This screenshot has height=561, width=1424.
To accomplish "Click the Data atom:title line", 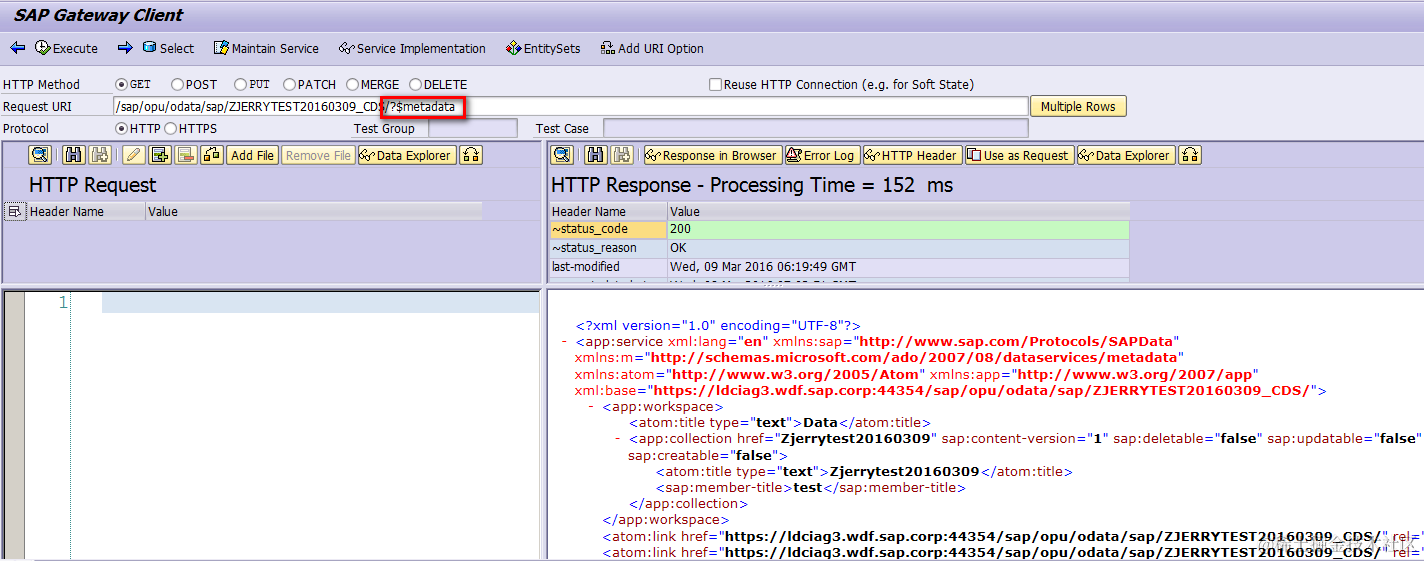I will click(780, 423).
